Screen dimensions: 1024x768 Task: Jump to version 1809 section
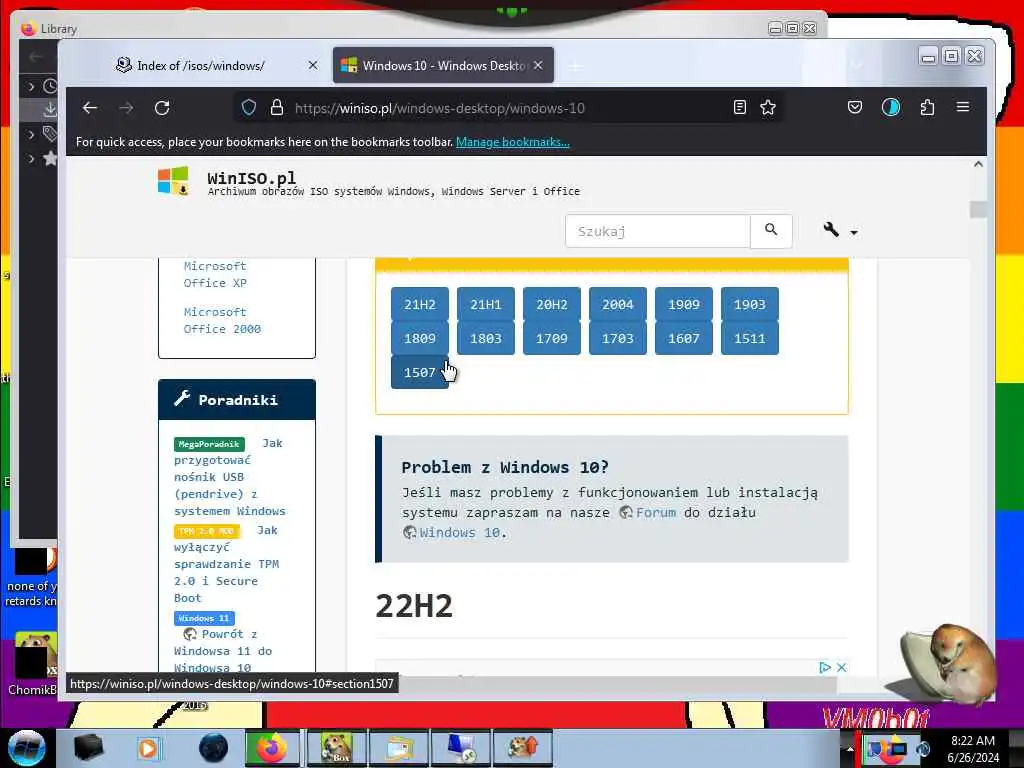[419, 338]
